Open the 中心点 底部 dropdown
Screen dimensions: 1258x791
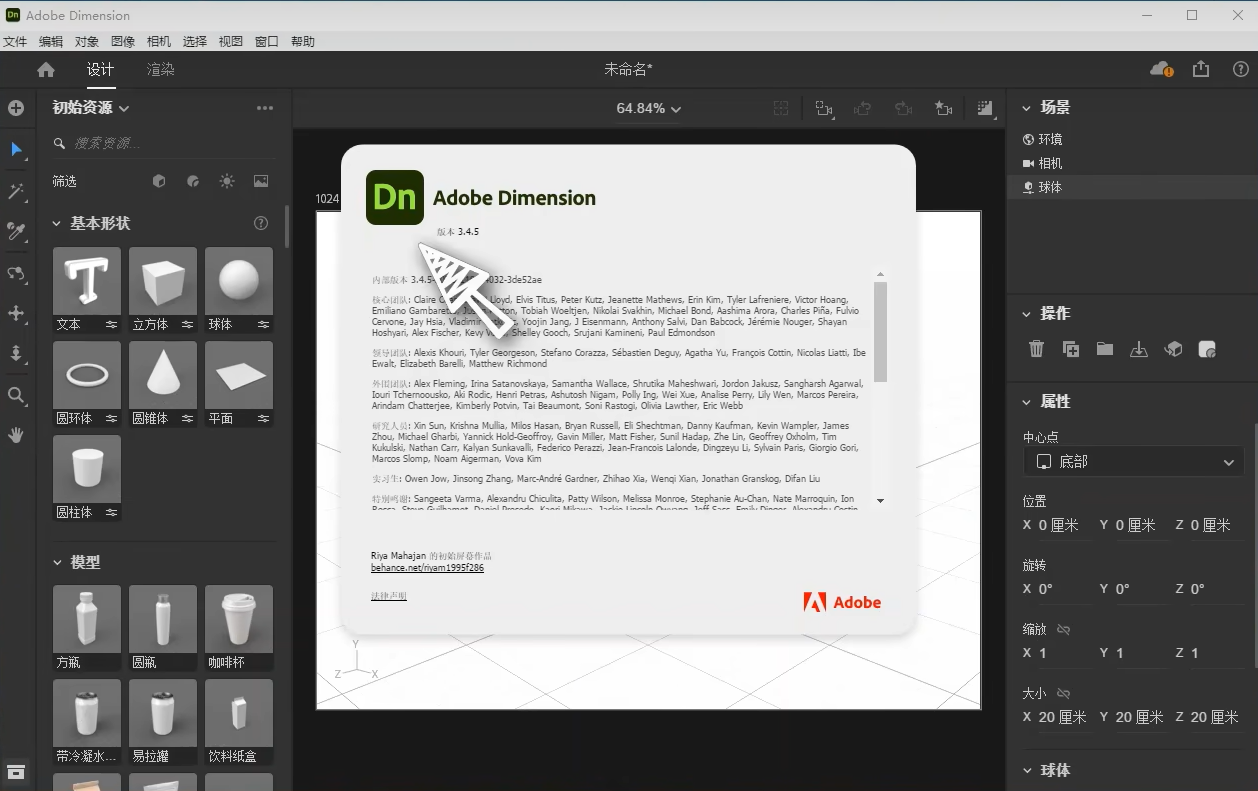(1132, 462)
